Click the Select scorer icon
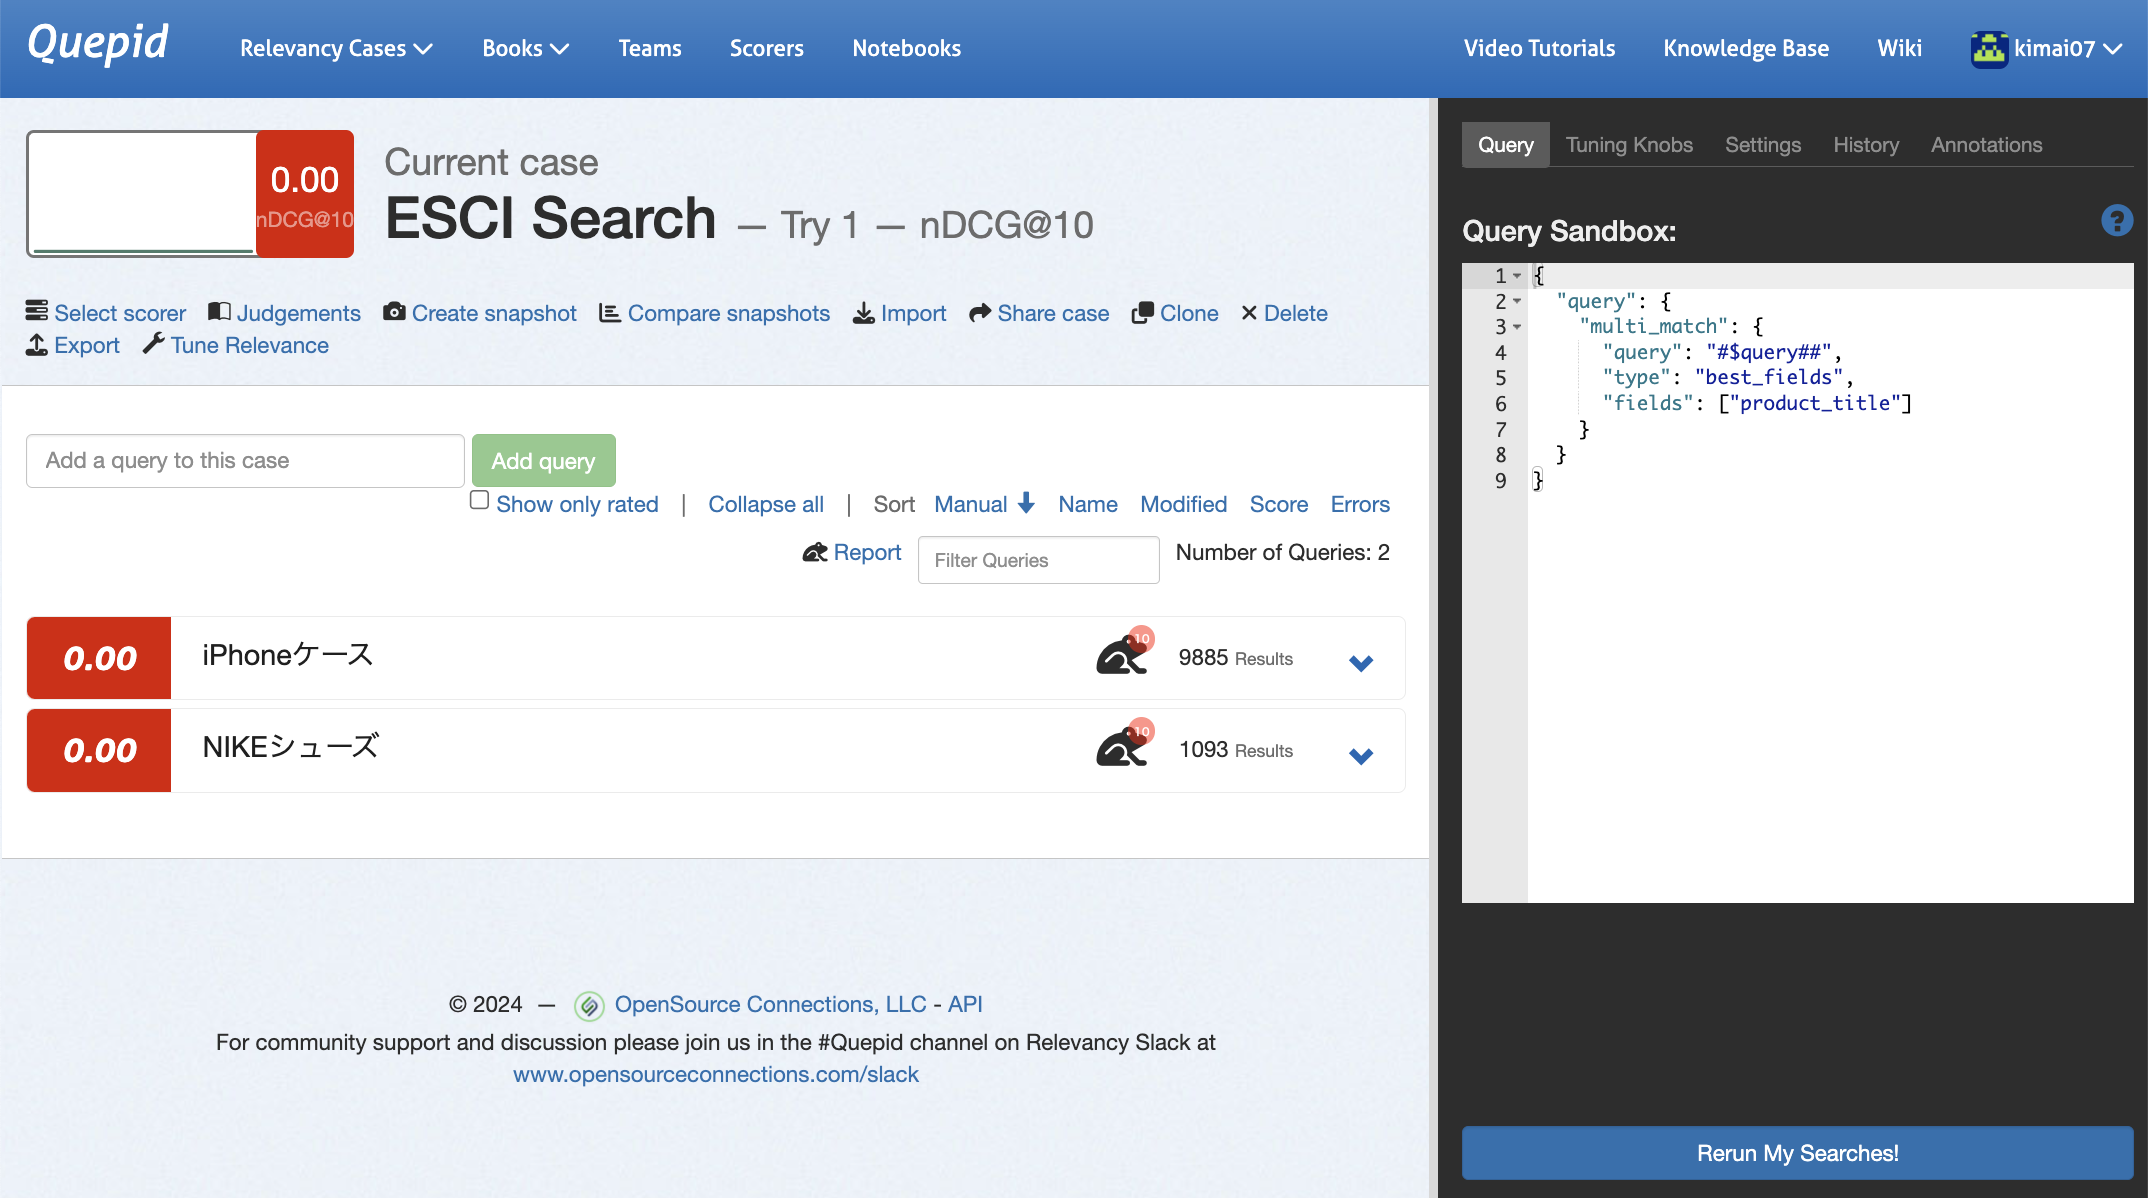This screenshot has width=2148, height=1198. coord(37,312)
